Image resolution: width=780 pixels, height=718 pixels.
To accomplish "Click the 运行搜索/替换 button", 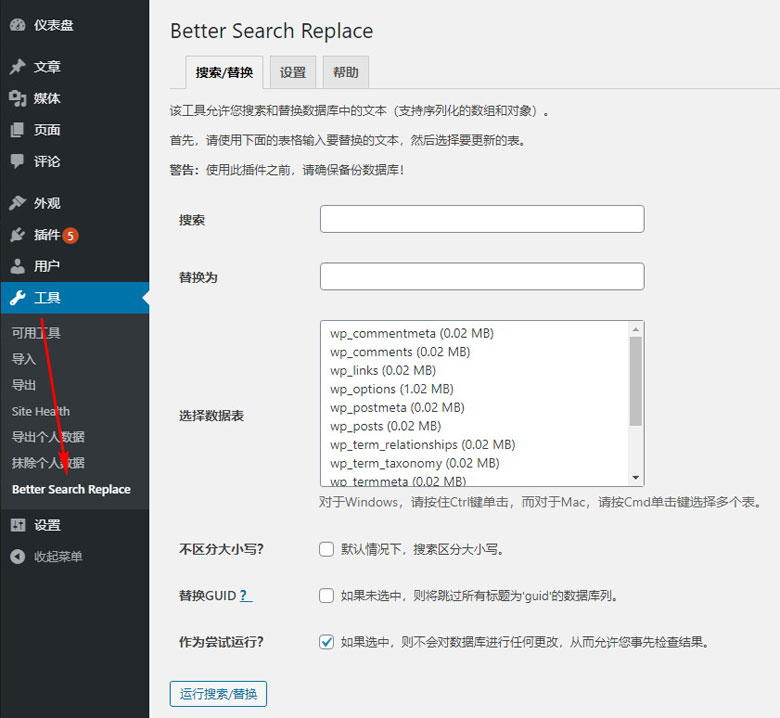I will [x=218, y=694].
